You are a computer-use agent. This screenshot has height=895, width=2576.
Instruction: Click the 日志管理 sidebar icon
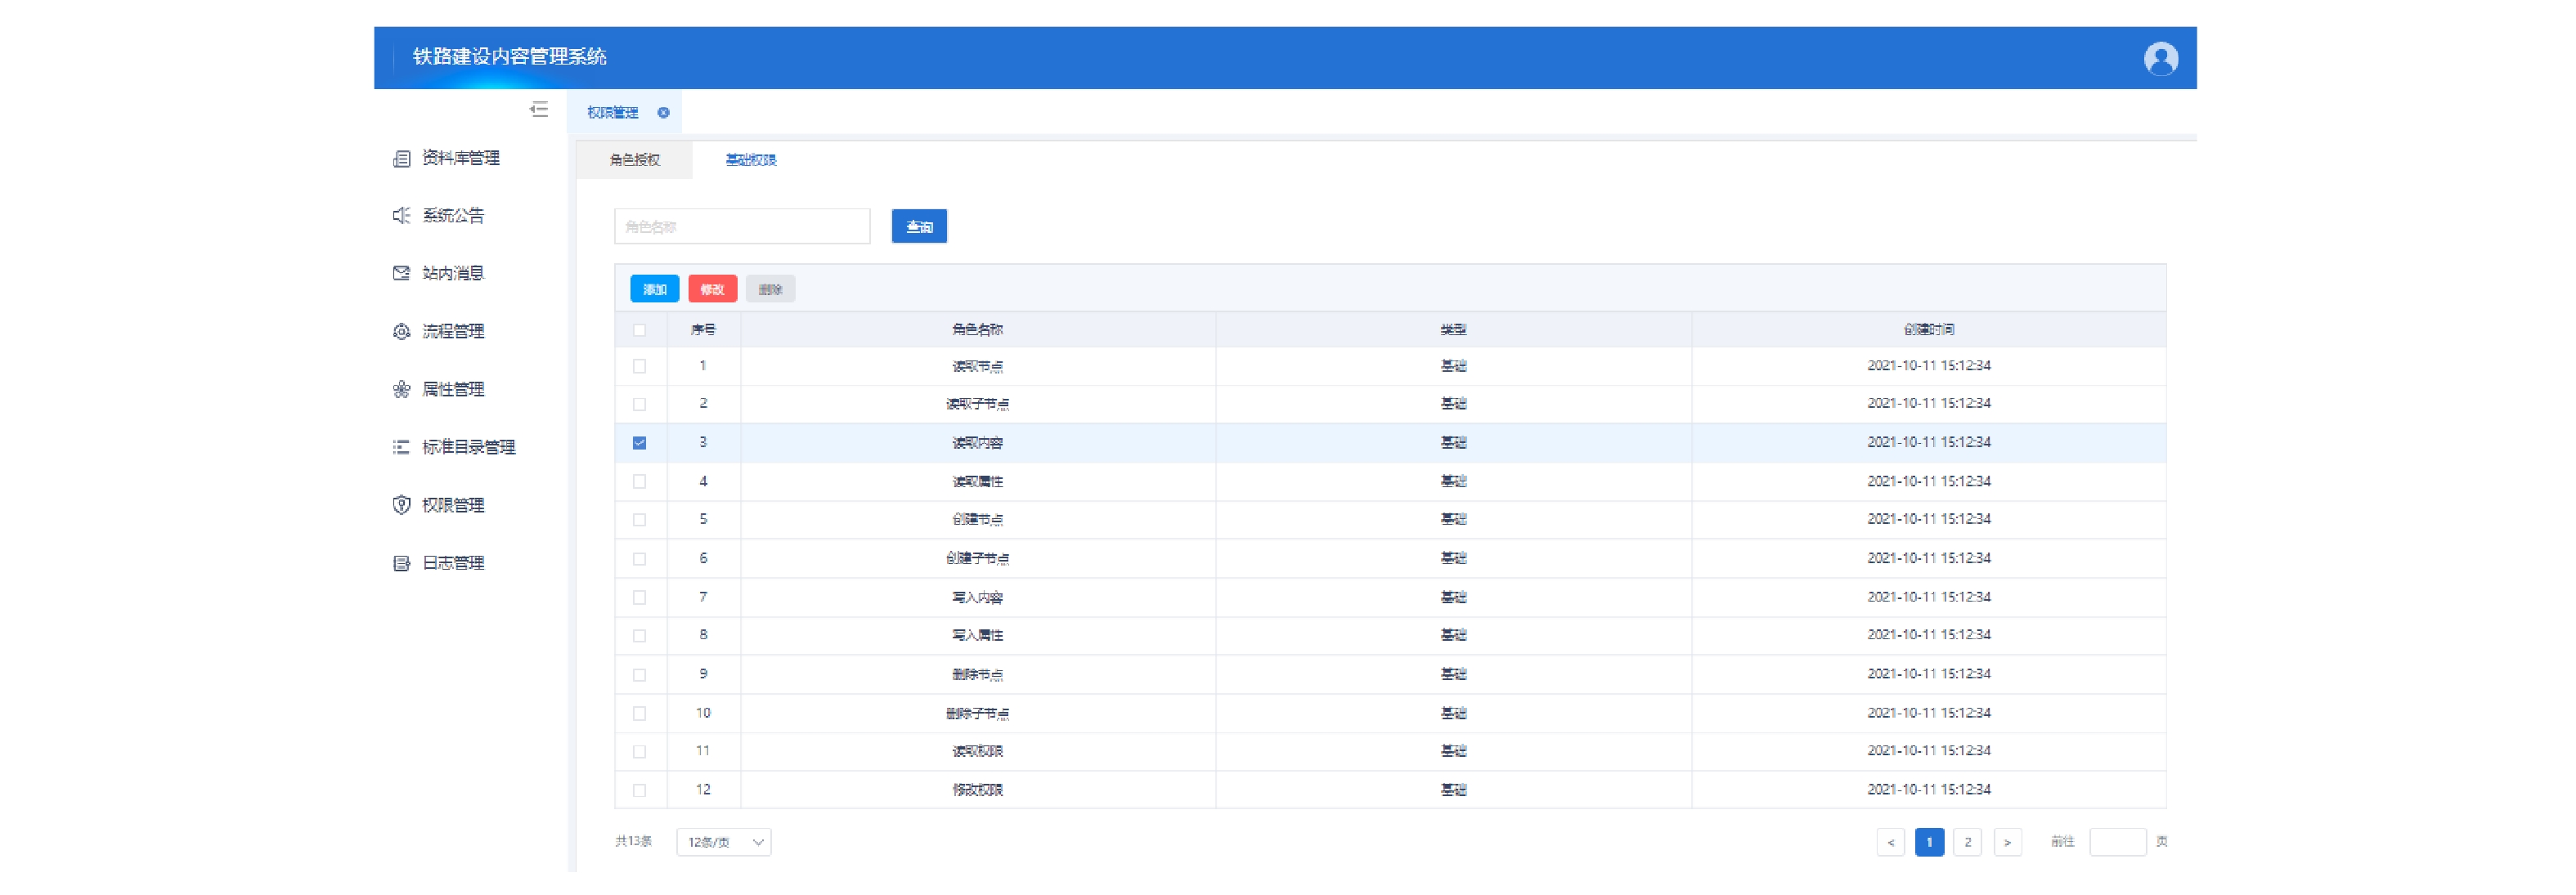[401, 563]
